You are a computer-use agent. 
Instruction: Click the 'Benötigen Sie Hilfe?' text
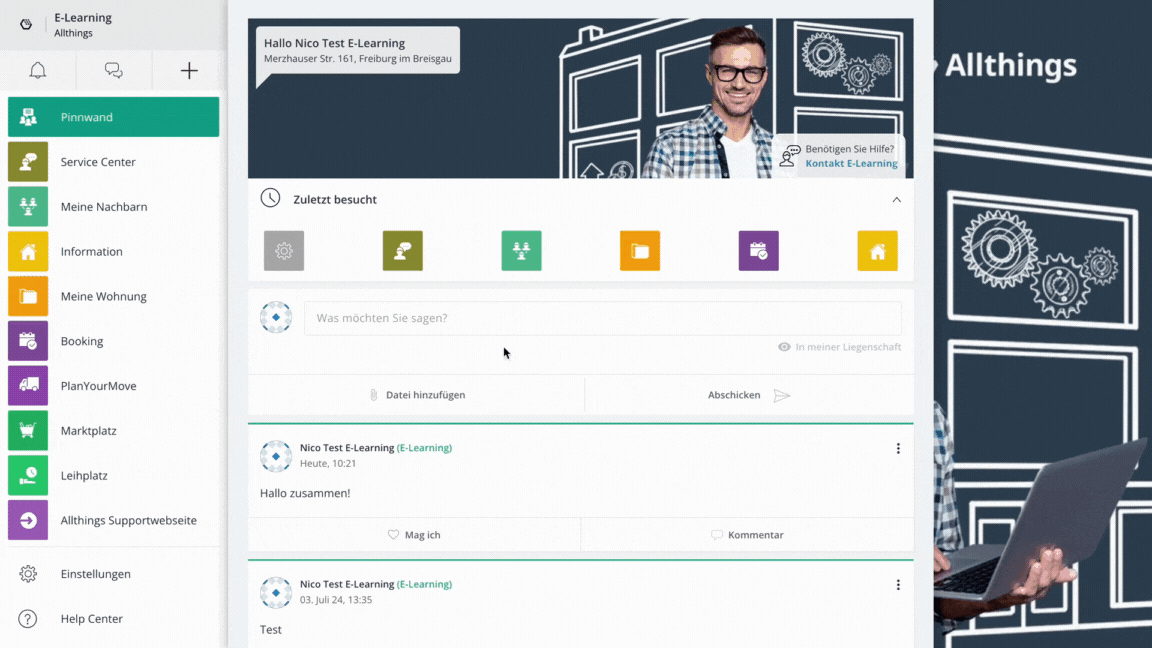coord(849,148)
